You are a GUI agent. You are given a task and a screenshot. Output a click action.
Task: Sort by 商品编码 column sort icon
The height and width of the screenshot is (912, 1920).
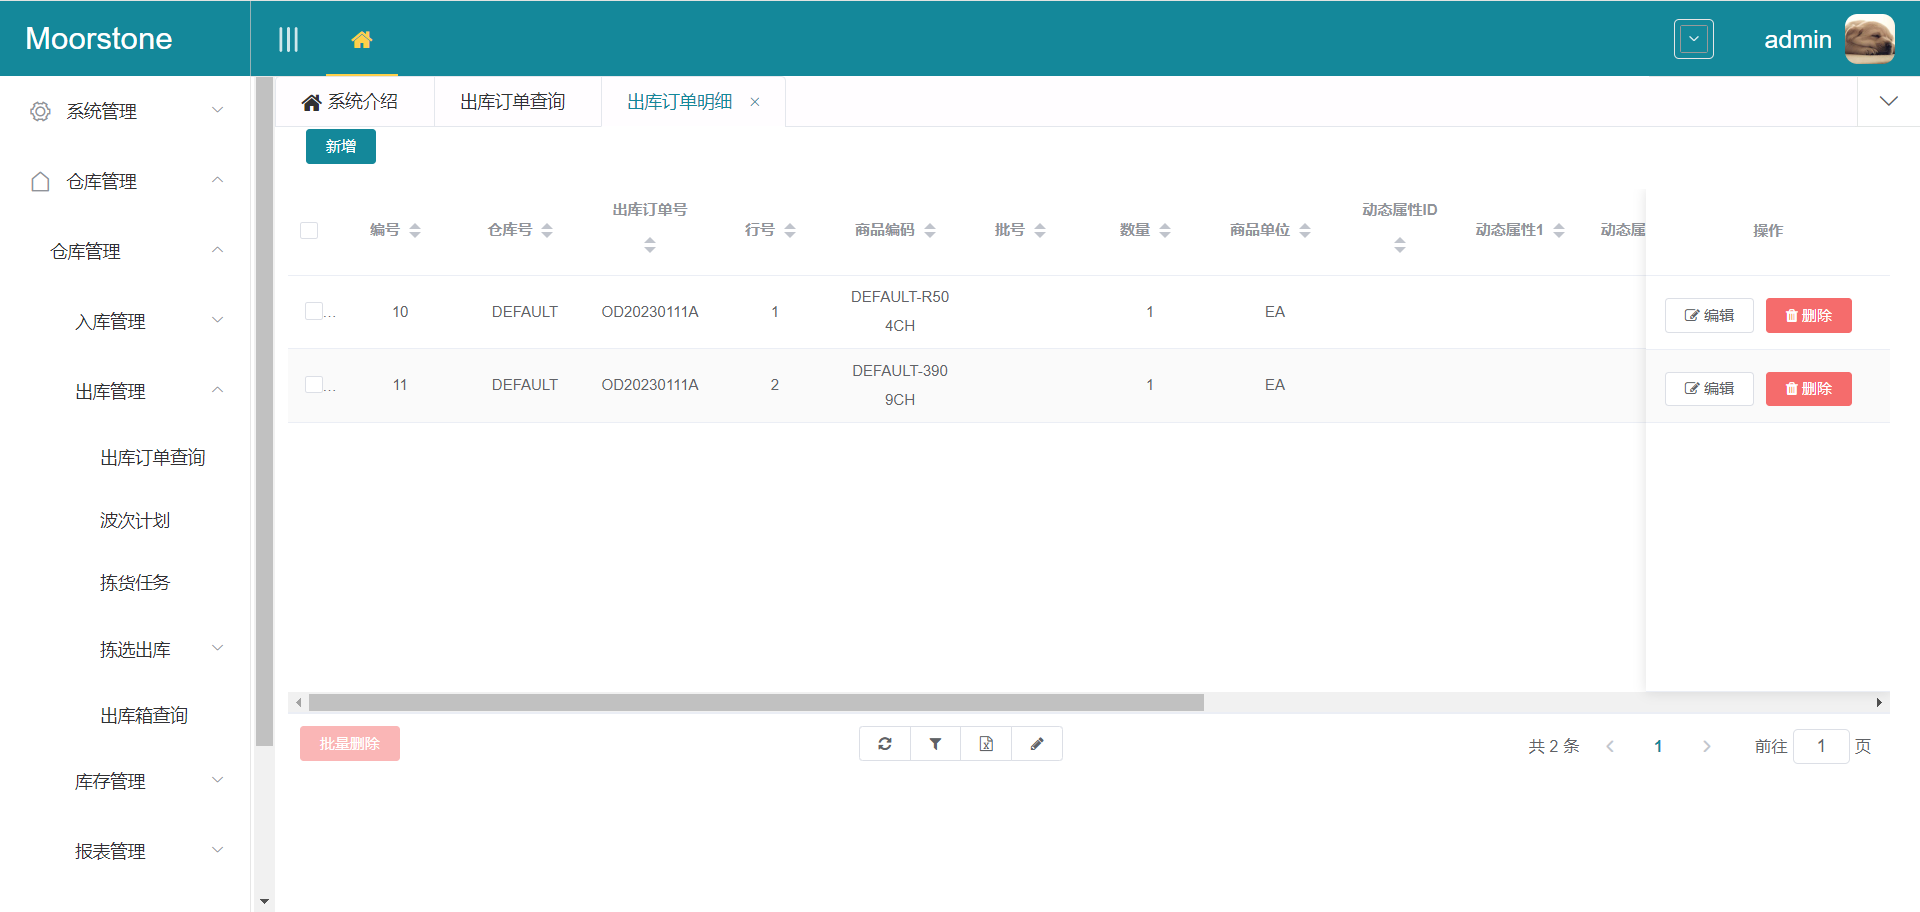click(x=930, y=231)
